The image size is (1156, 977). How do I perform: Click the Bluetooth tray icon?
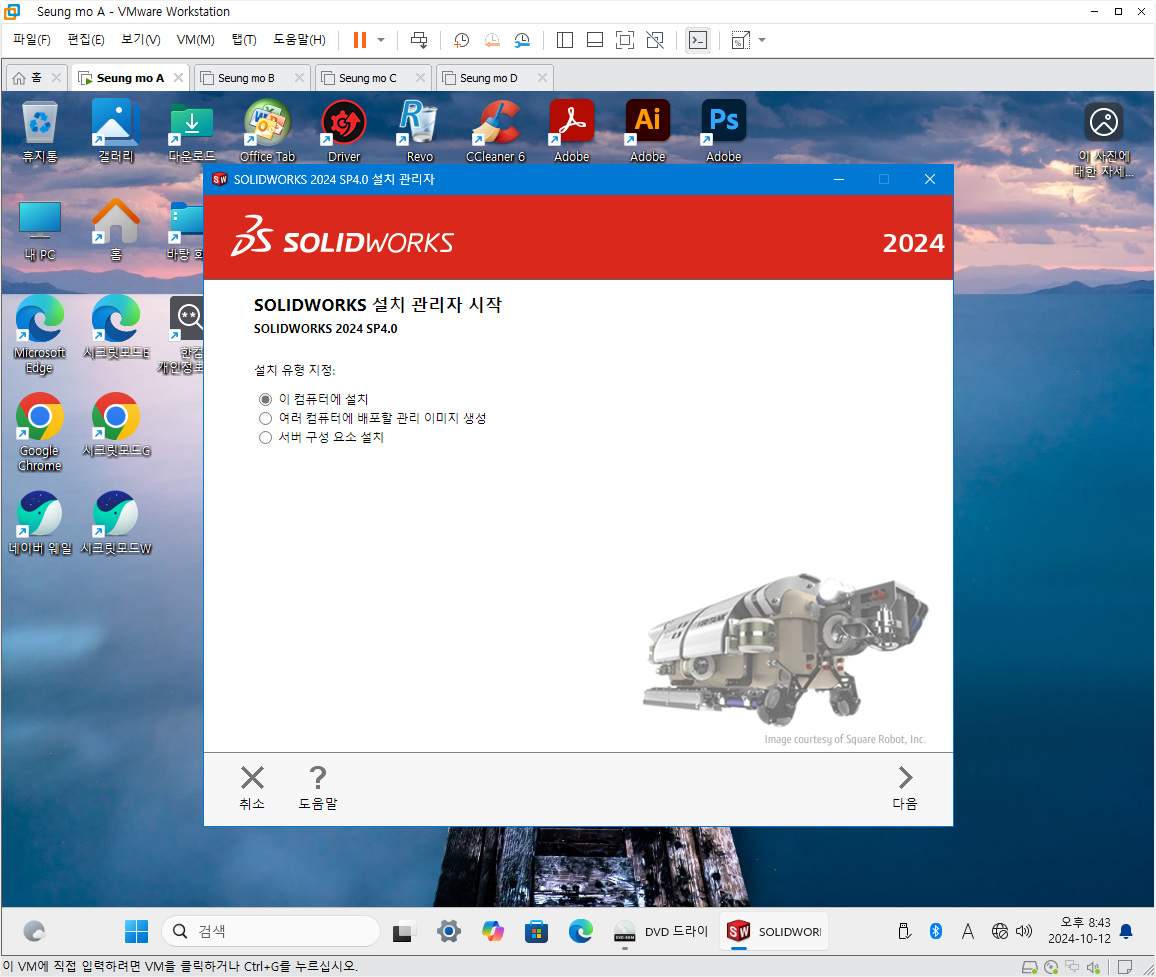pyautogui.click(x=936, y=931)
